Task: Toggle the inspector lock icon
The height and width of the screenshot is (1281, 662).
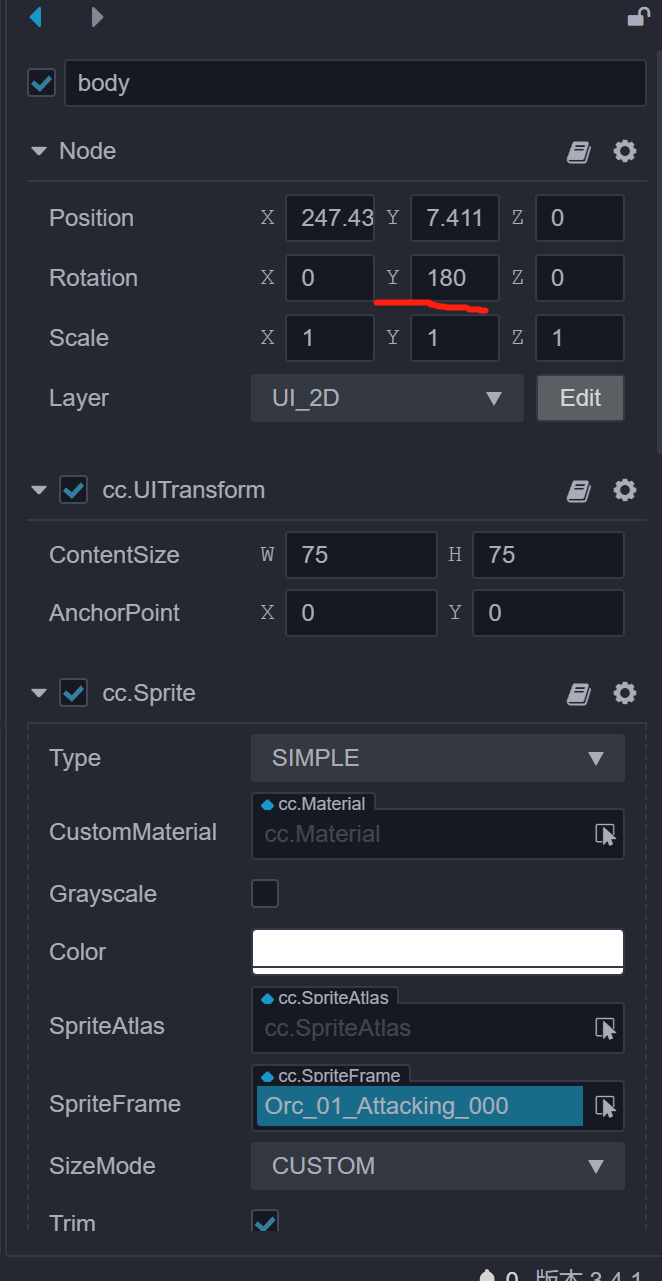Action: click(x=637, y=16)
